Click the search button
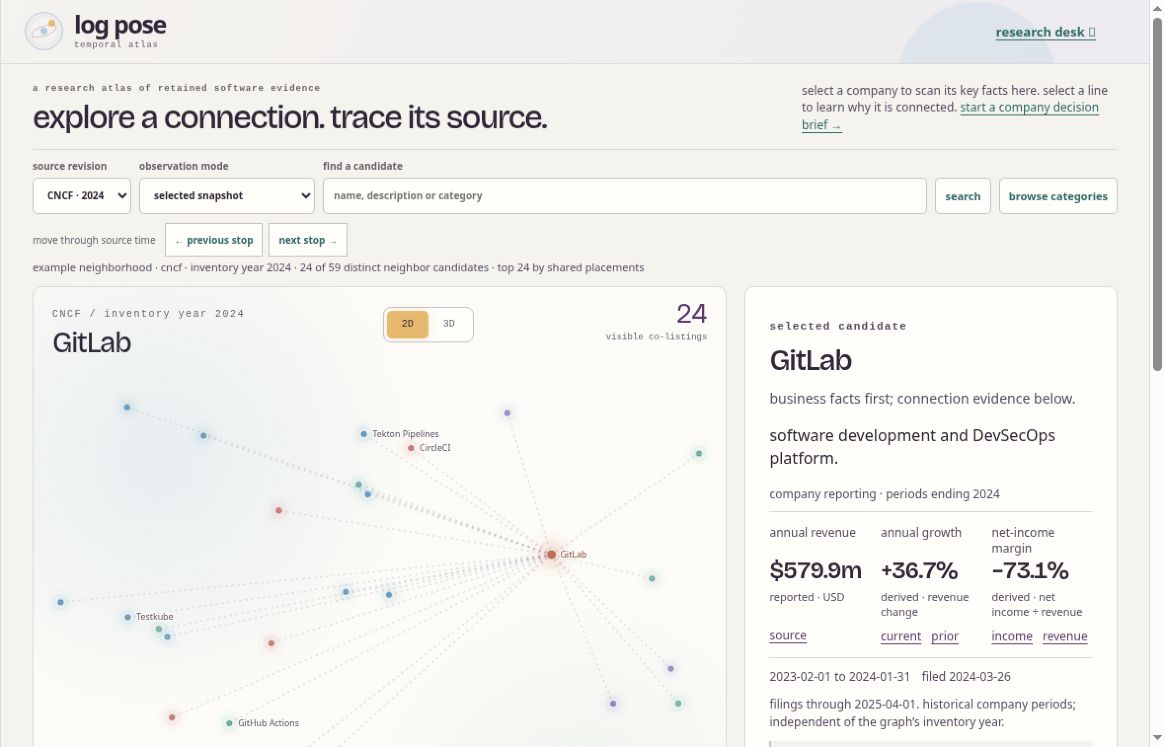This screenshot has height=747, width=1165. click(962, 196)
